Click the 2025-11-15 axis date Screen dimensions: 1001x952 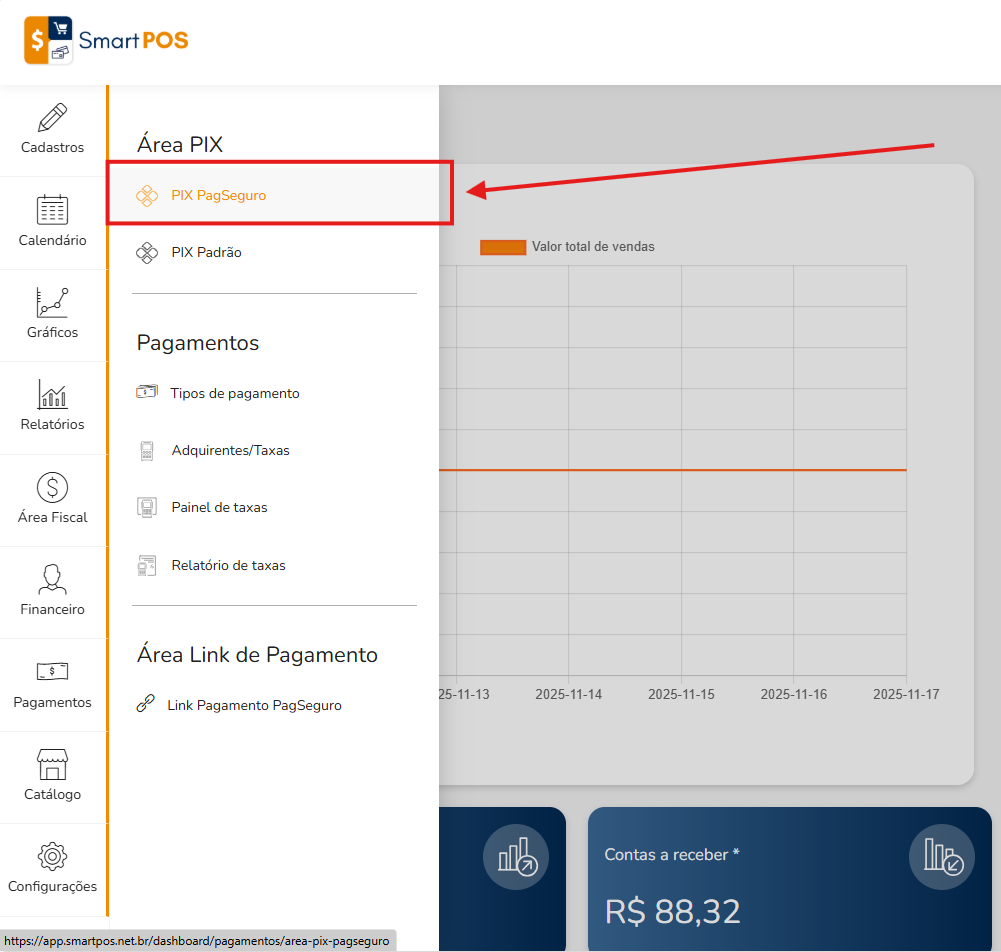681,694
